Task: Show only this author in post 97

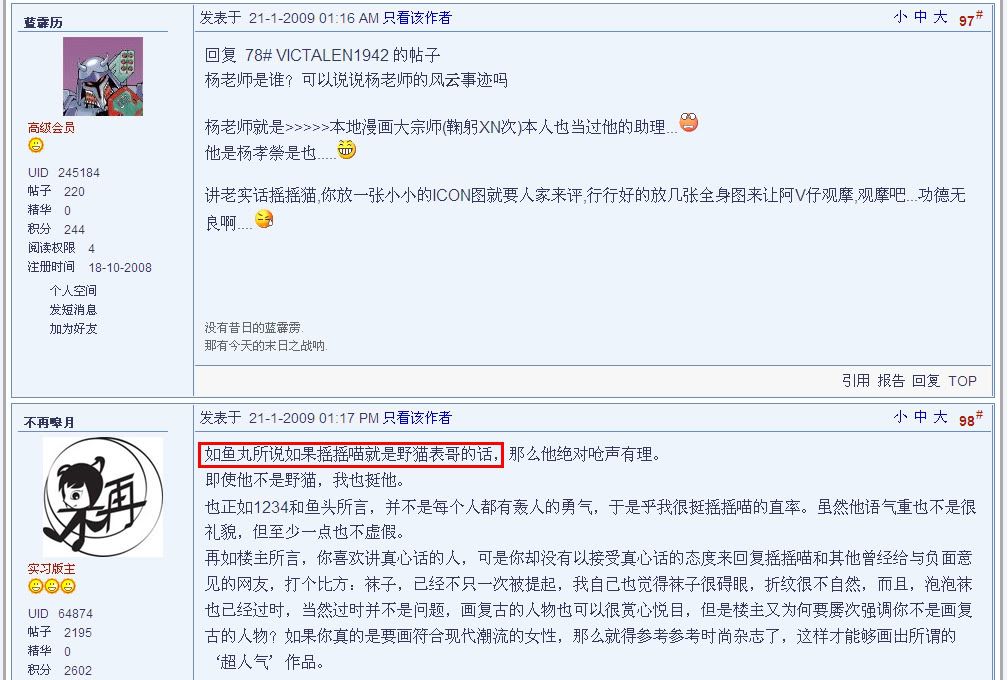Action: [x=417, y=18]
